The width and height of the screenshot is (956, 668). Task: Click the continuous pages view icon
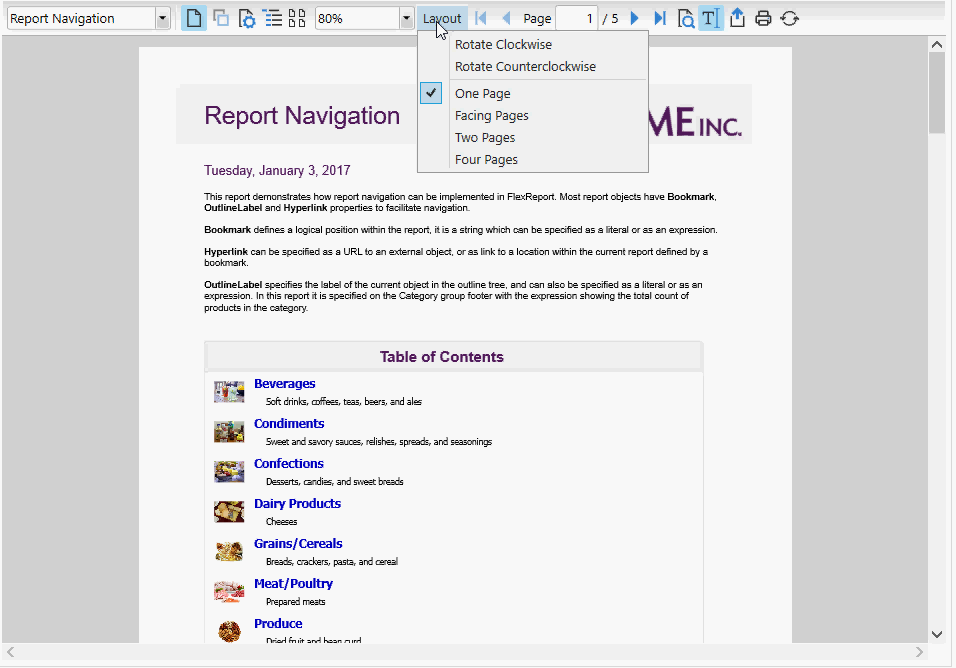[x=221, y=18]
